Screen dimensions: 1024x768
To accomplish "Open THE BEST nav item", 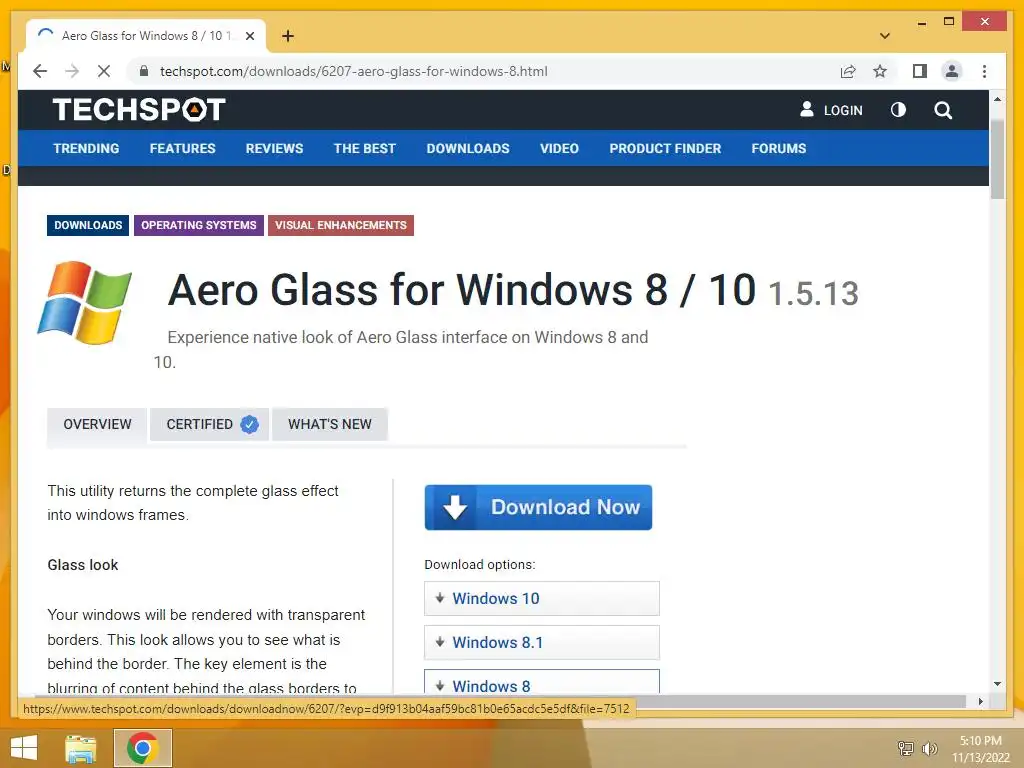I will (364, 148).
